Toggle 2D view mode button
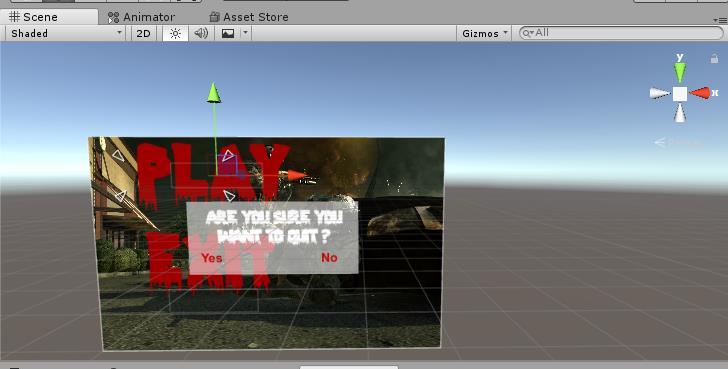728x369 pixels. 143,33
